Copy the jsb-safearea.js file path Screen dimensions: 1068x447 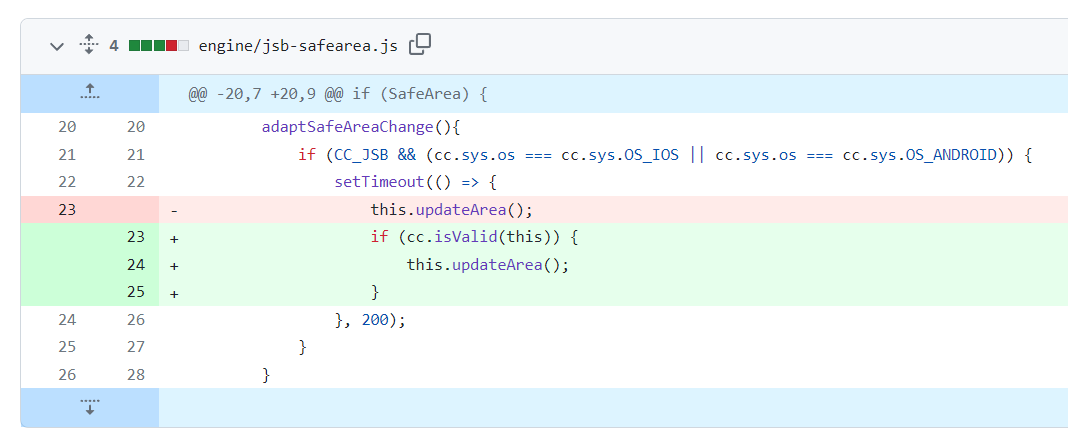click(x=420, y=44)
